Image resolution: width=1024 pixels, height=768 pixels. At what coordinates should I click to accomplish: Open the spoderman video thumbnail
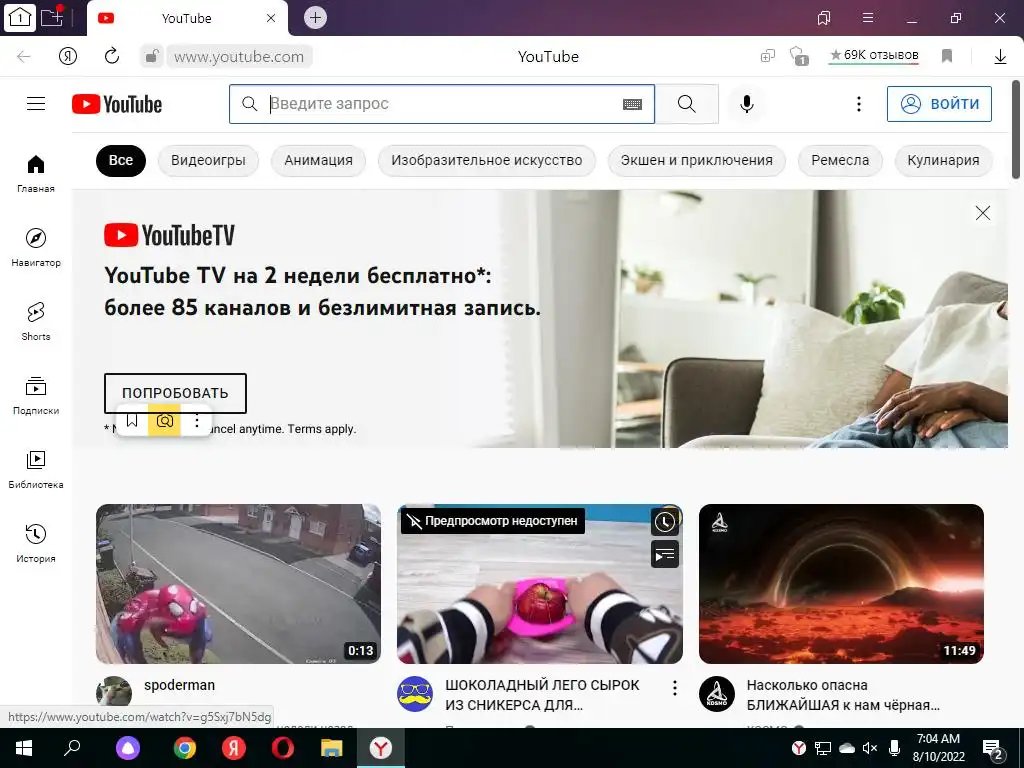click(x=238, y=584)
